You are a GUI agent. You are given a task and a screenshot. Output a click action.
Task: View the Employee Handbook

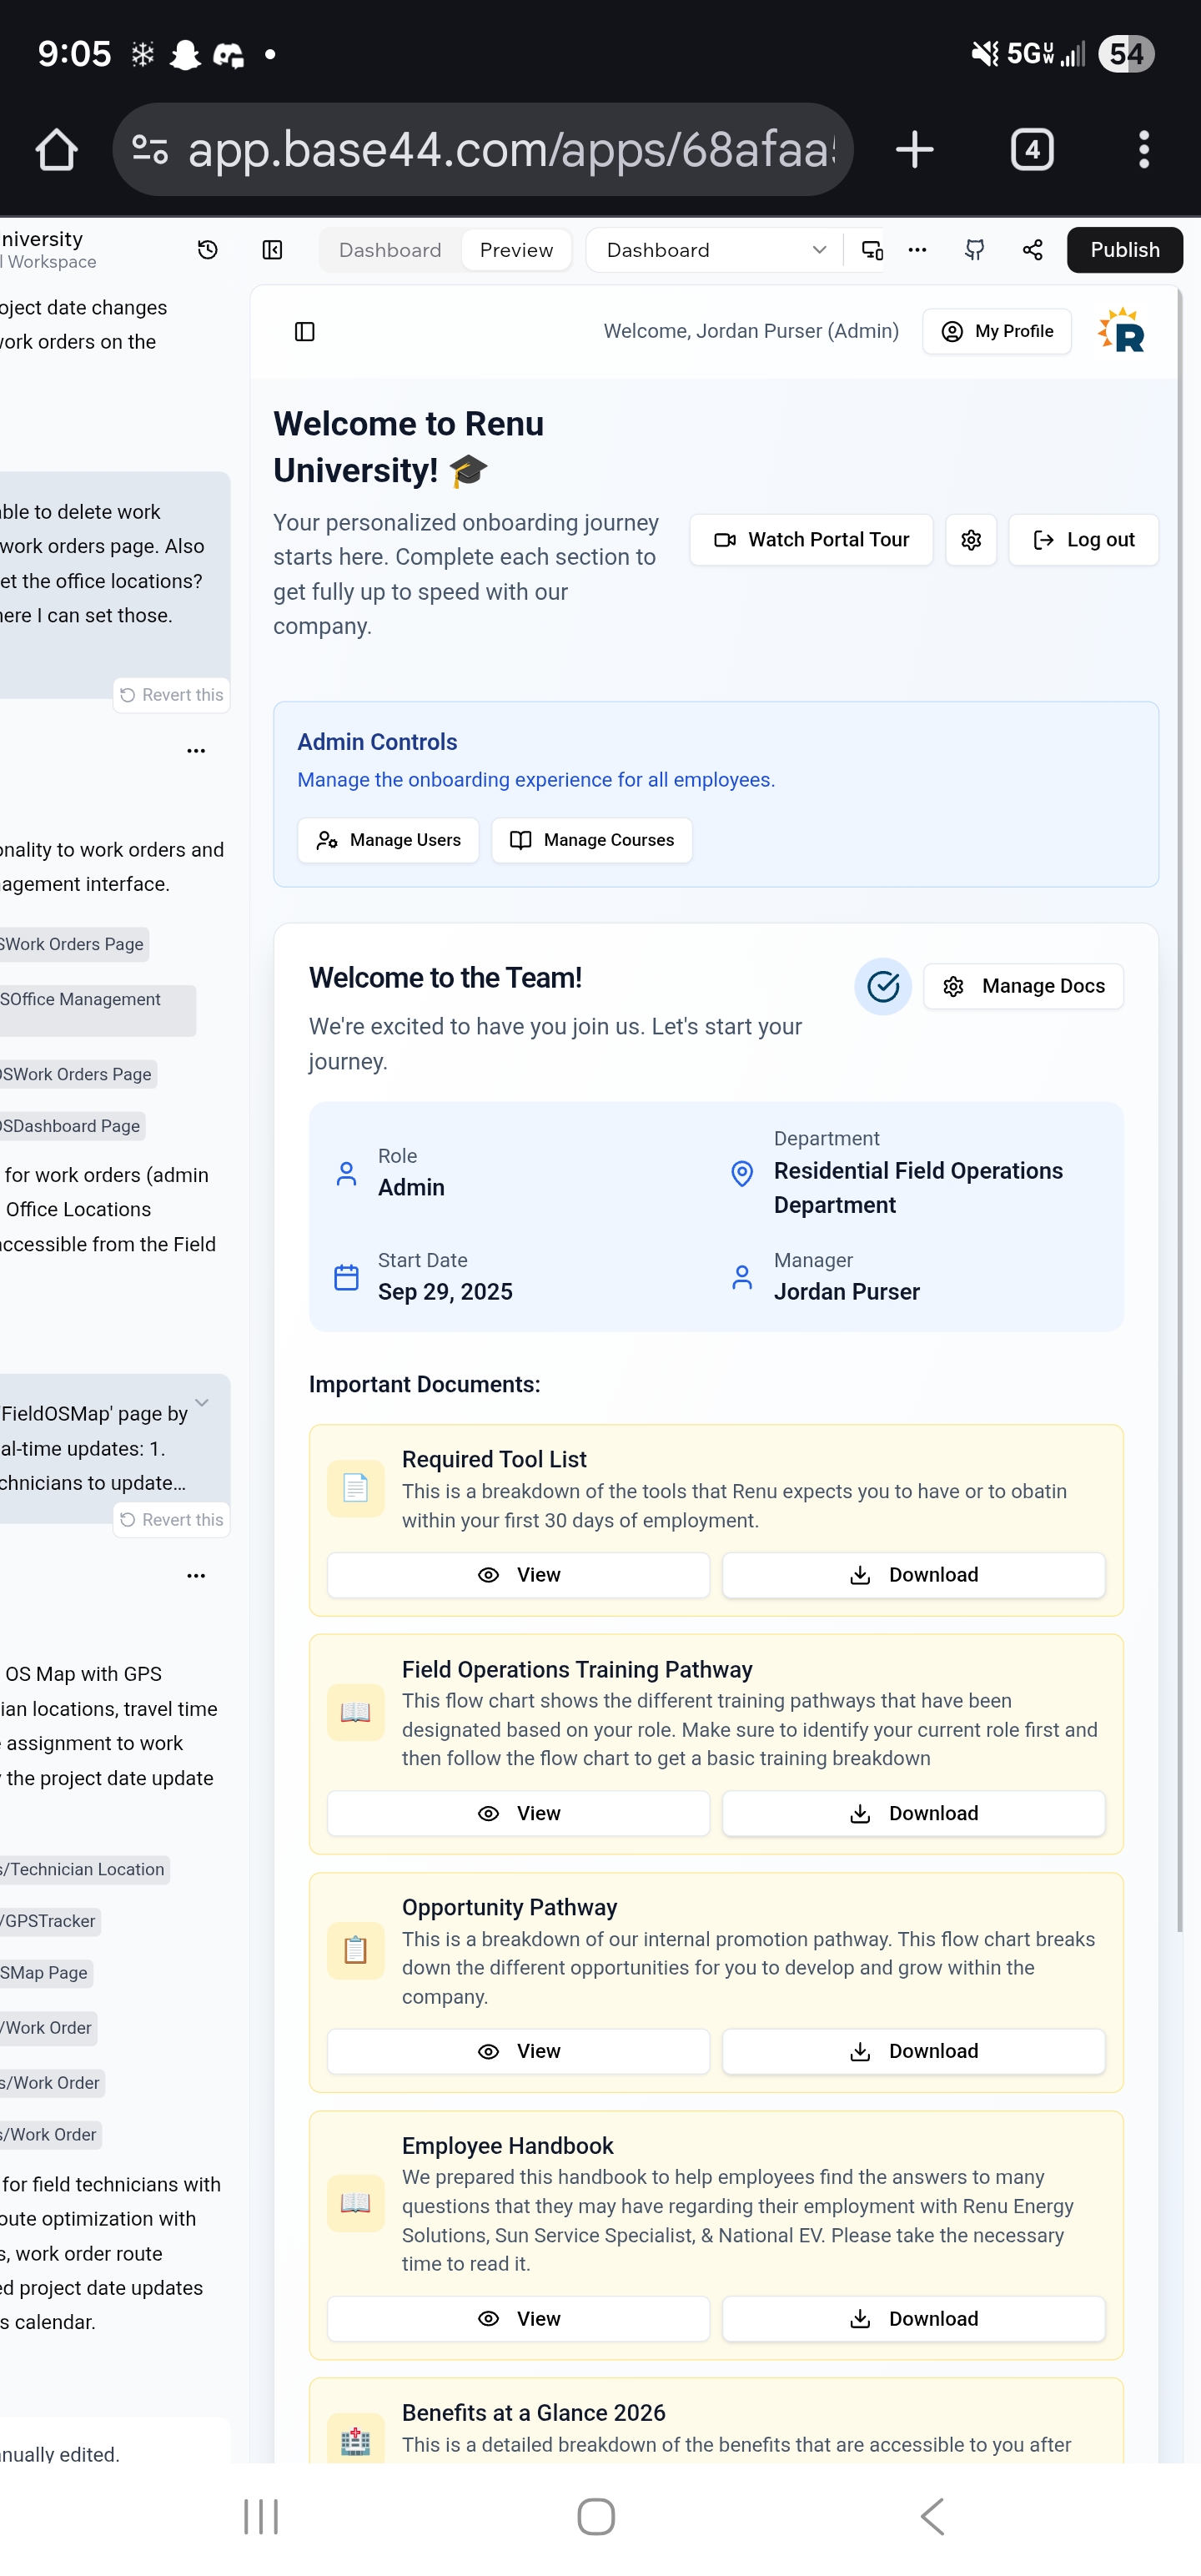pyautogui.click(x=519, y=2319)
